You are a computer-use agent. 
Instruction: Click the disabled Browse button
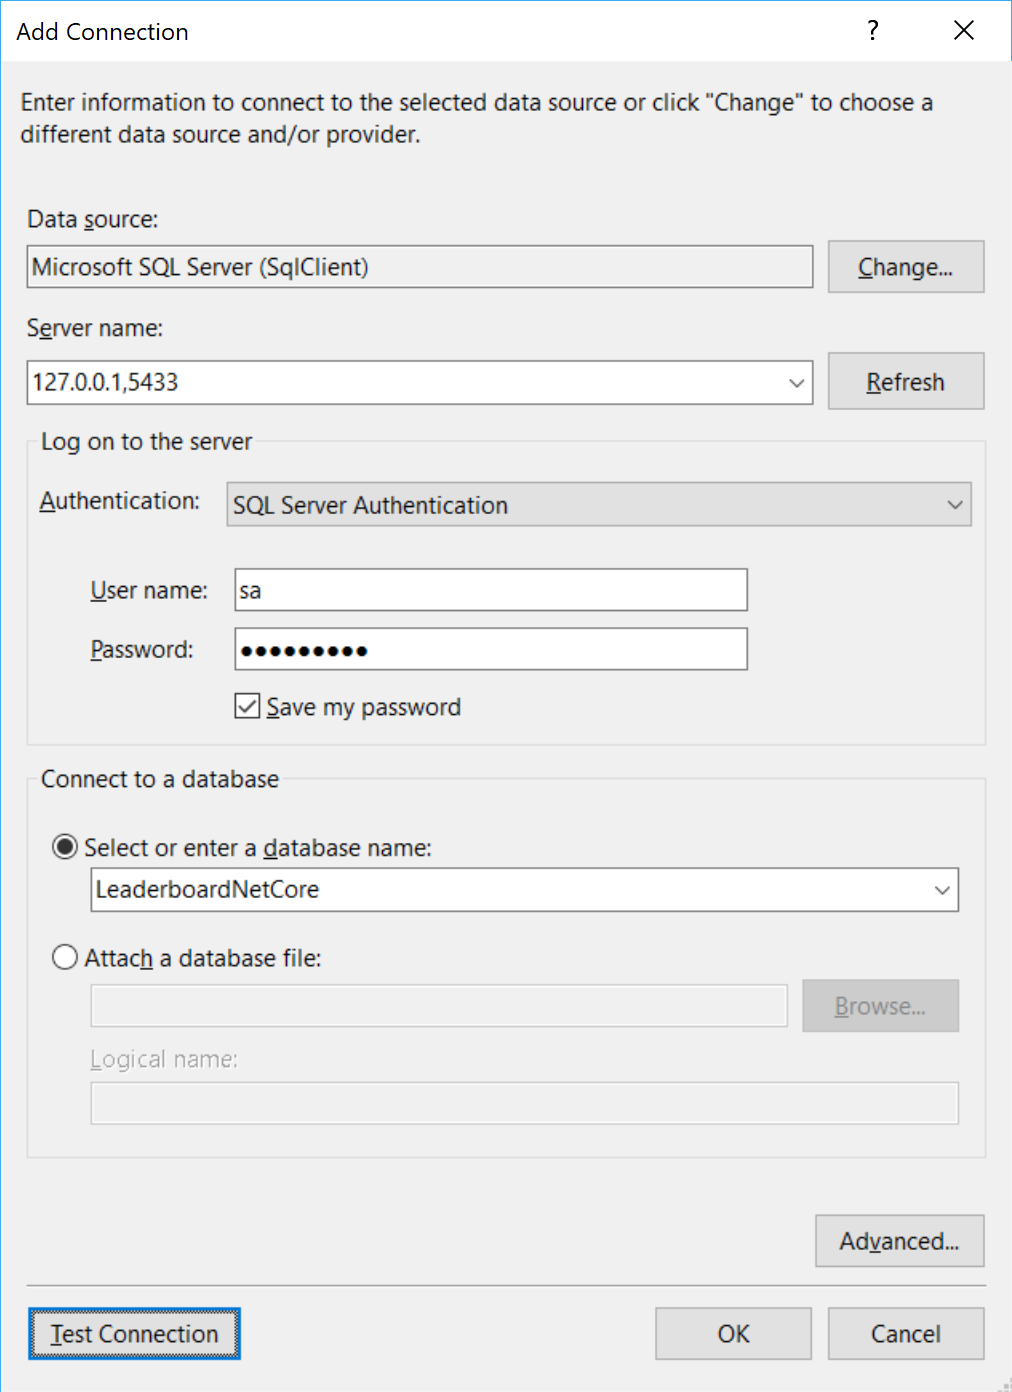(x=880, y=1006)
